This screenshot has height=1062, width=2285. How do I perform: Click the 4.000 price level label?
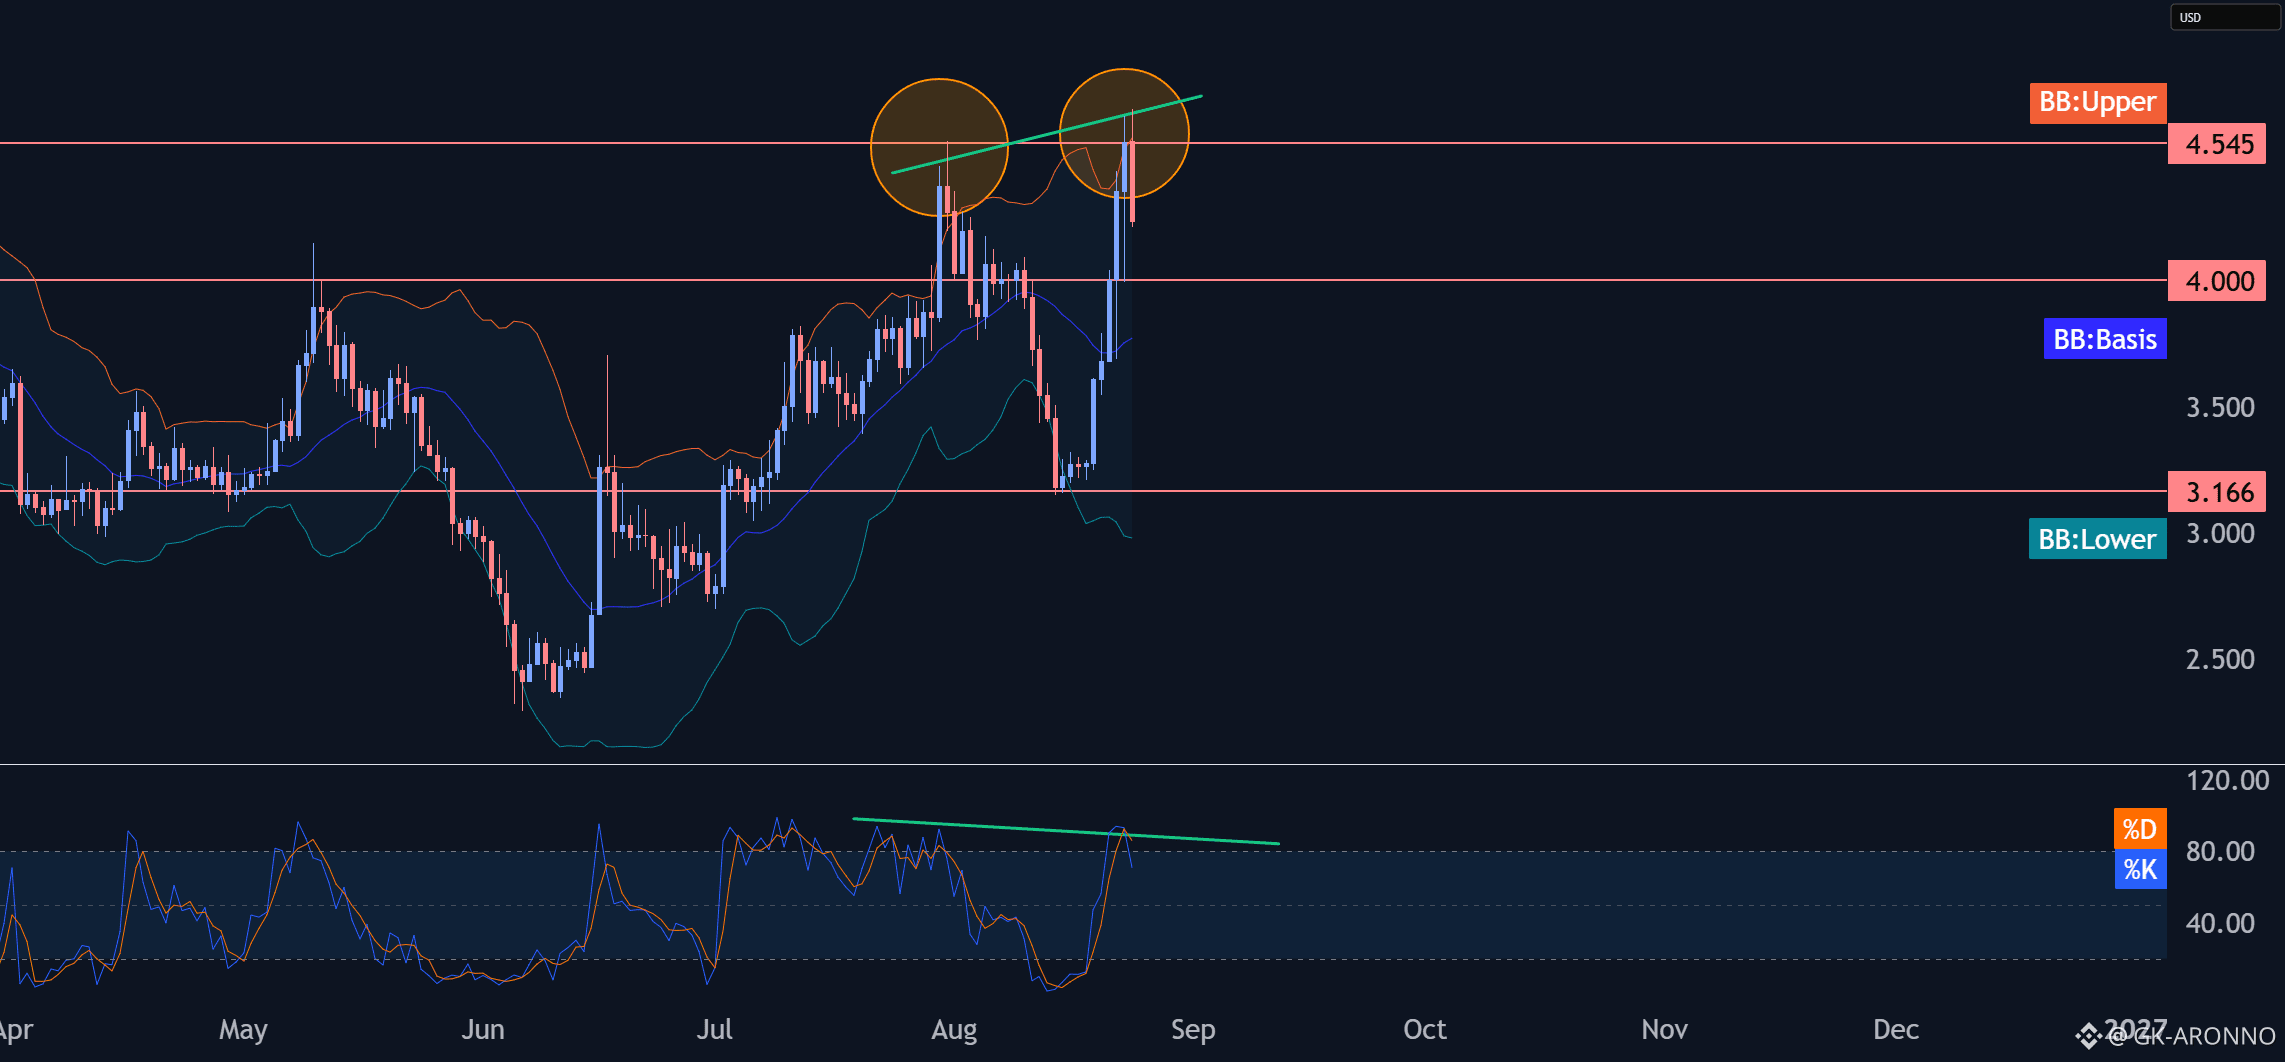coord(2217,281)
